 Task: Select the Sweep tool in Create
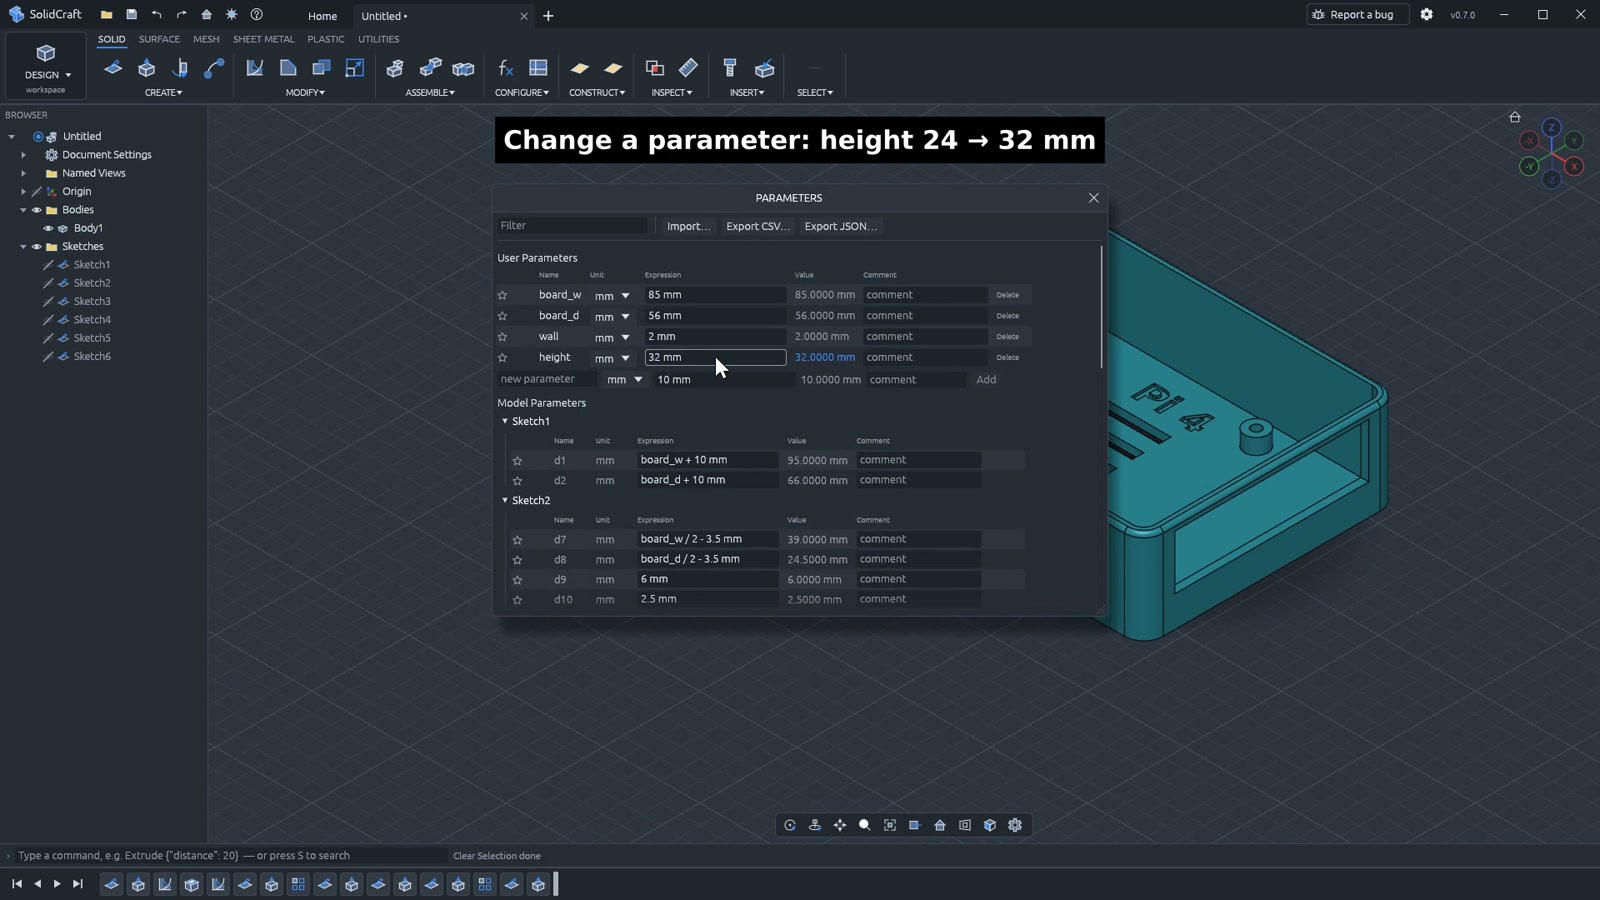[214, 68]
